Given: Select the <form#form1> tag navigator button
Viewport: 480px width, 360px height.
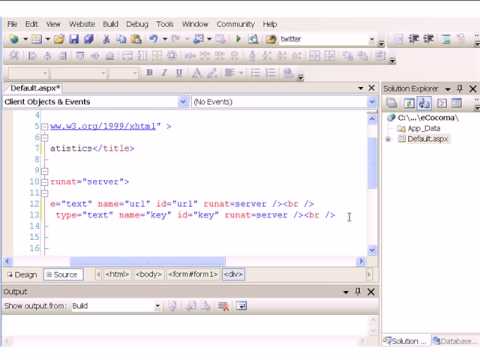Looking at the screenshot, I should tap(193, 274).
